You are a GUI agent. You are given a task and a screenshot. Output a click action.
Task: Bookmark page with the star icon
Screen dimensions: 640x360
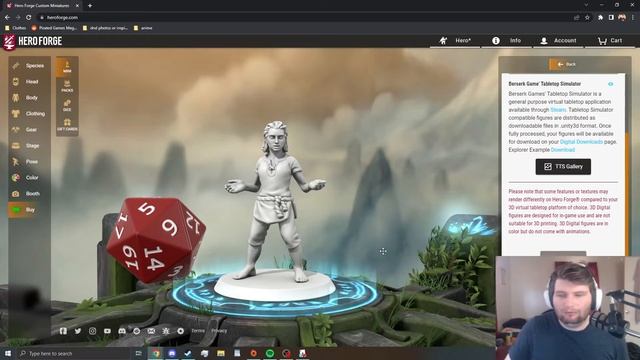pos(587,18)
